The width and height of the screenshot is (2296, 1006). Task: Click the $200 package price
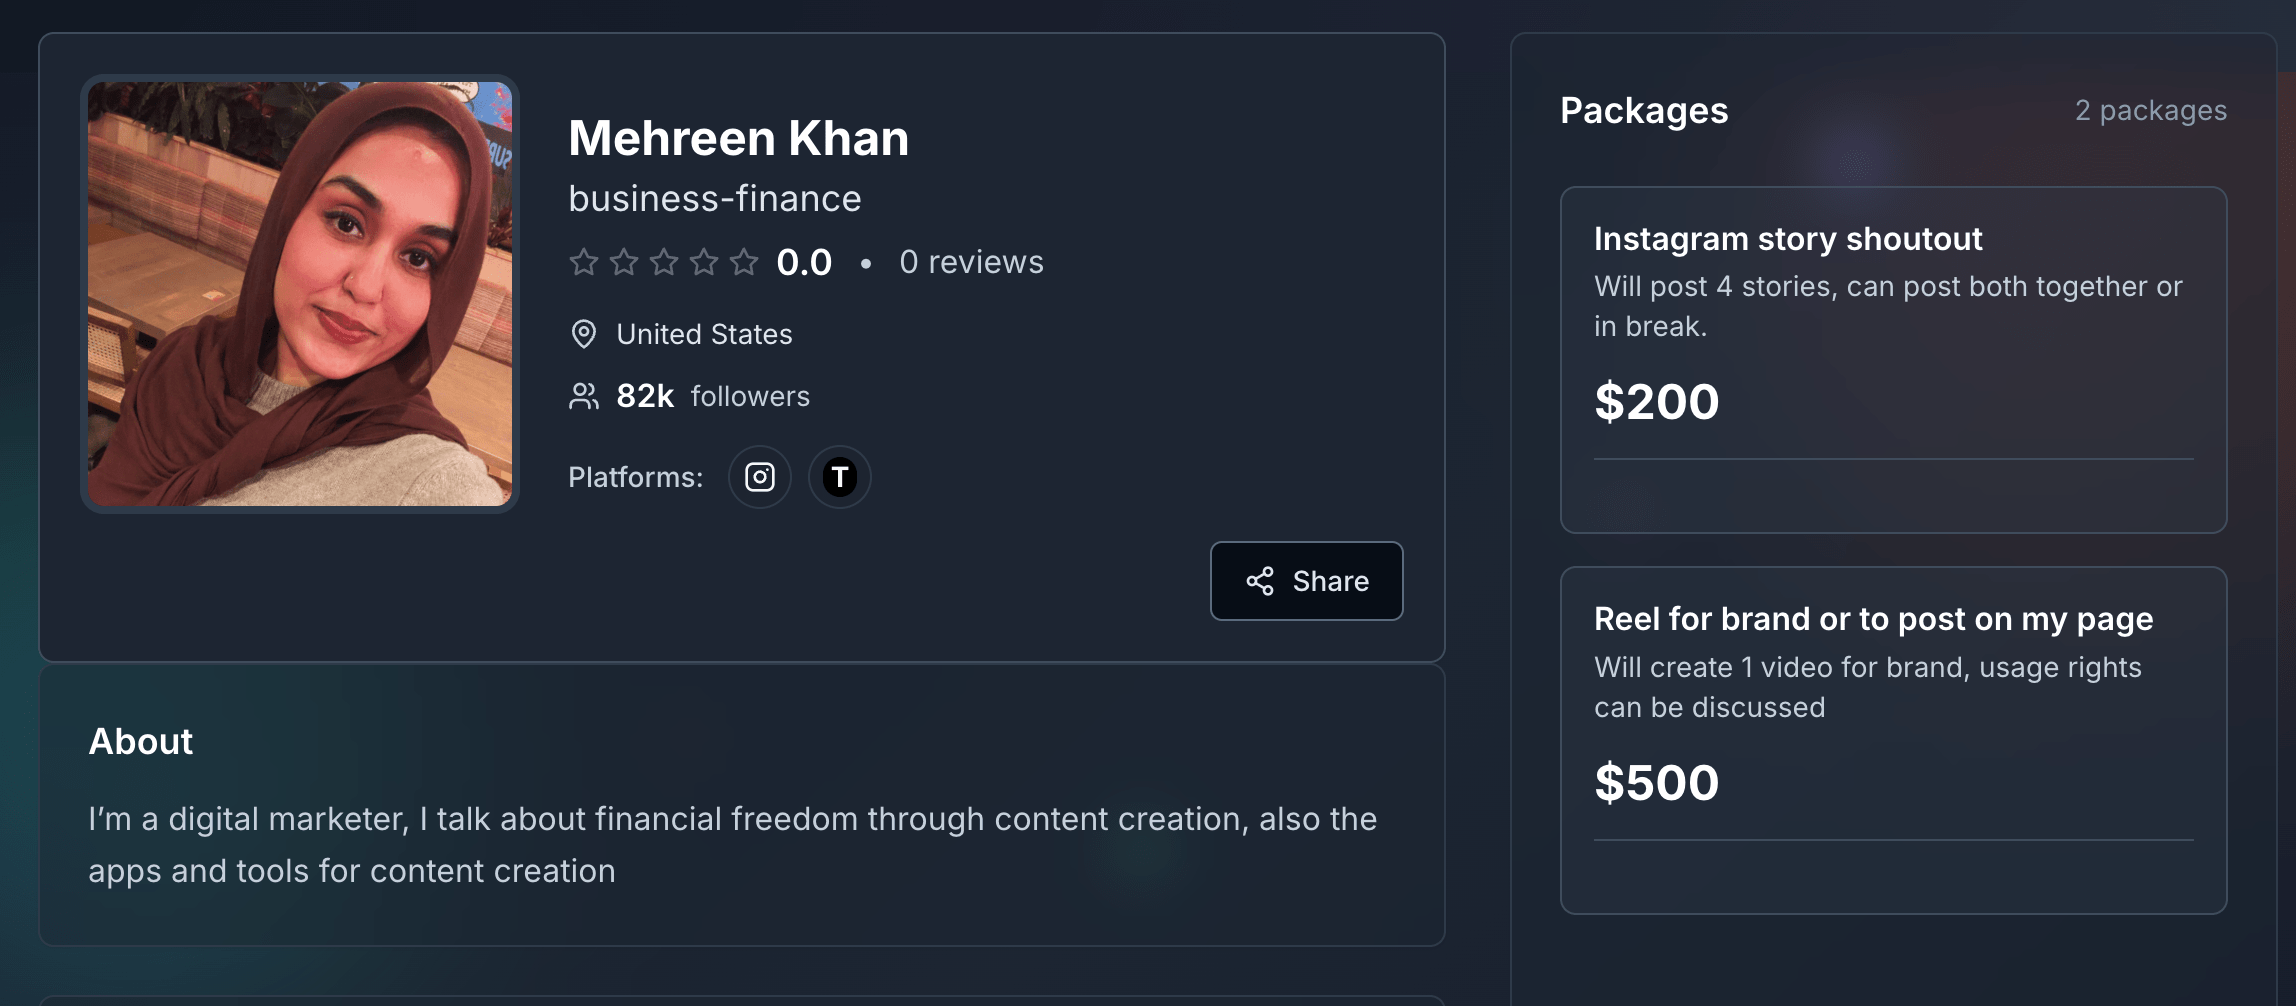(1656, 402)
